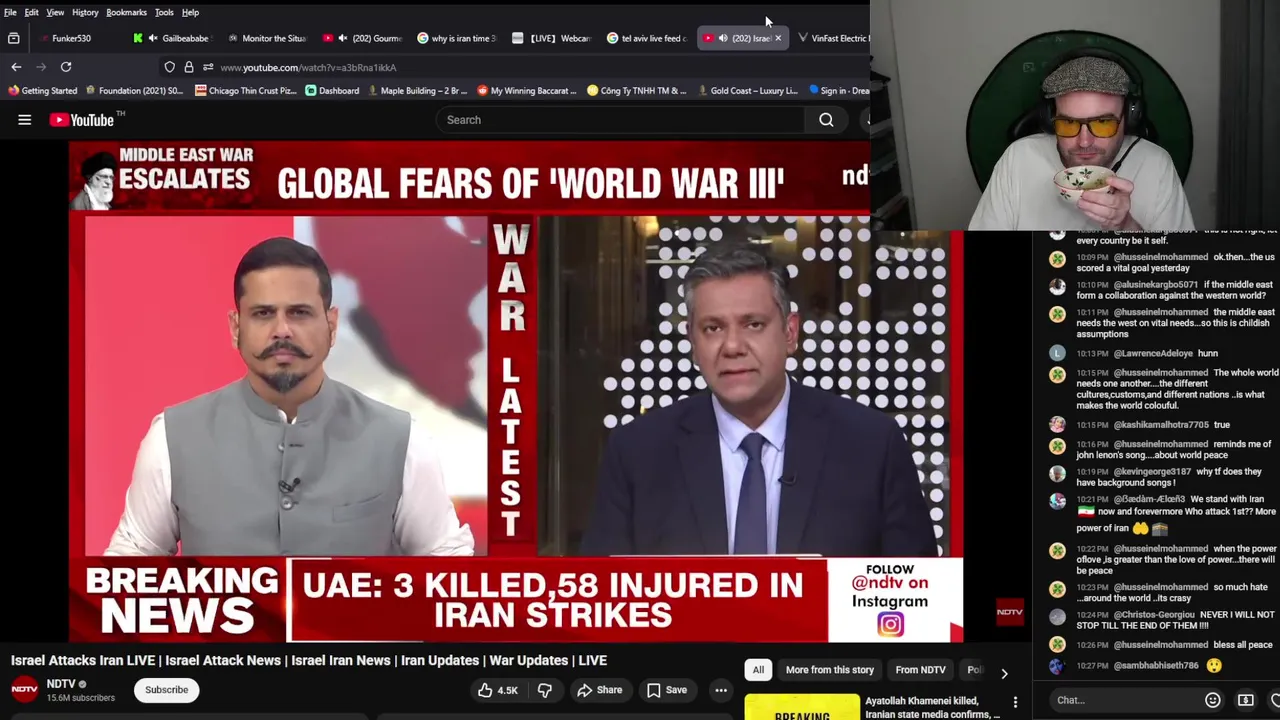Open the YouTube hamburger guide menu
This screenshot has height=720, width=1280.
[x=24, y=120]
